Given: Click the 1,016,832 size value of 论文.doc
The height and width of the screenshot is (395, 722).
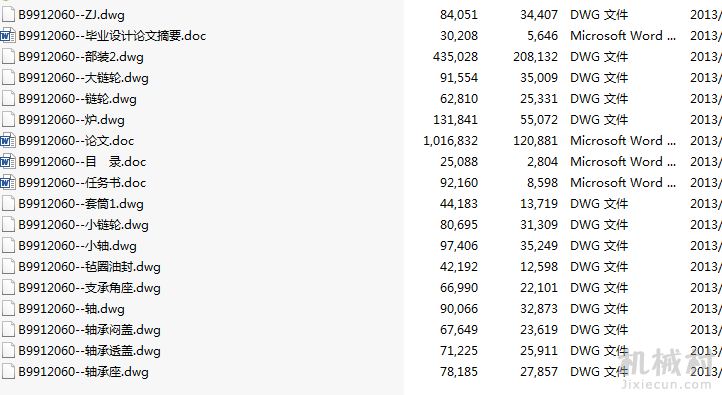Looking at the screenshot, I should point(450,141).
